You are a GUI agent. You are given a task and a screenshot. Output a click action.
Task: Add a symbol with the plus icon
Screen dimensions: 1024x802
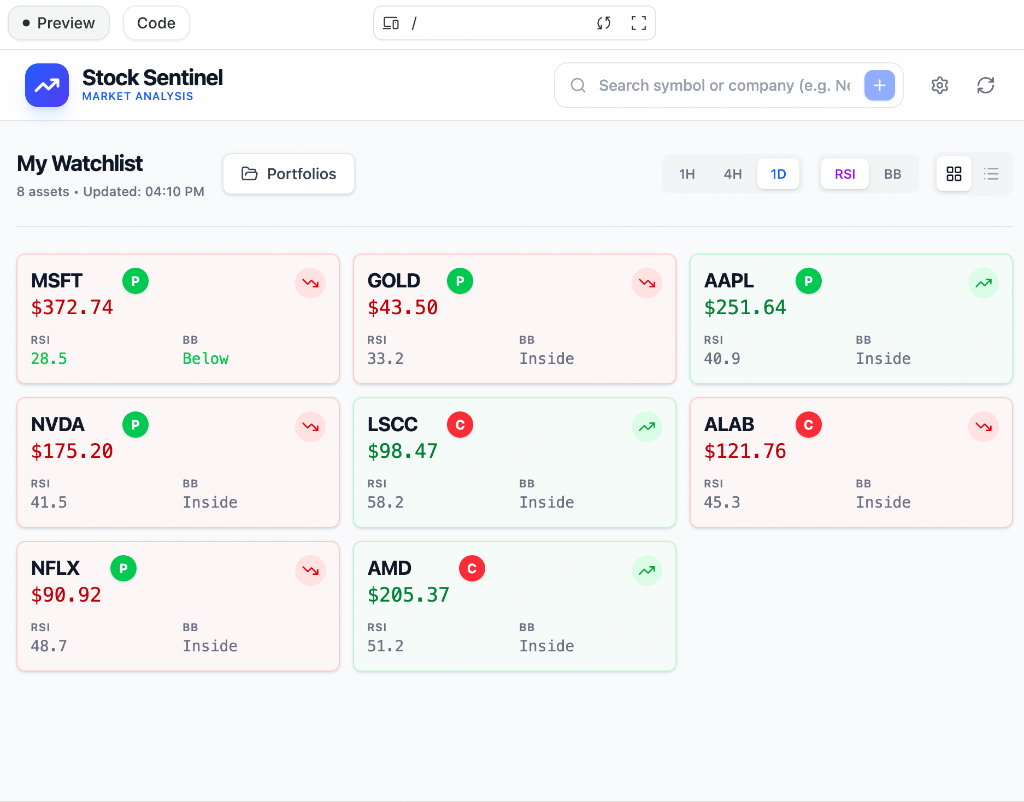coord(879,85)
